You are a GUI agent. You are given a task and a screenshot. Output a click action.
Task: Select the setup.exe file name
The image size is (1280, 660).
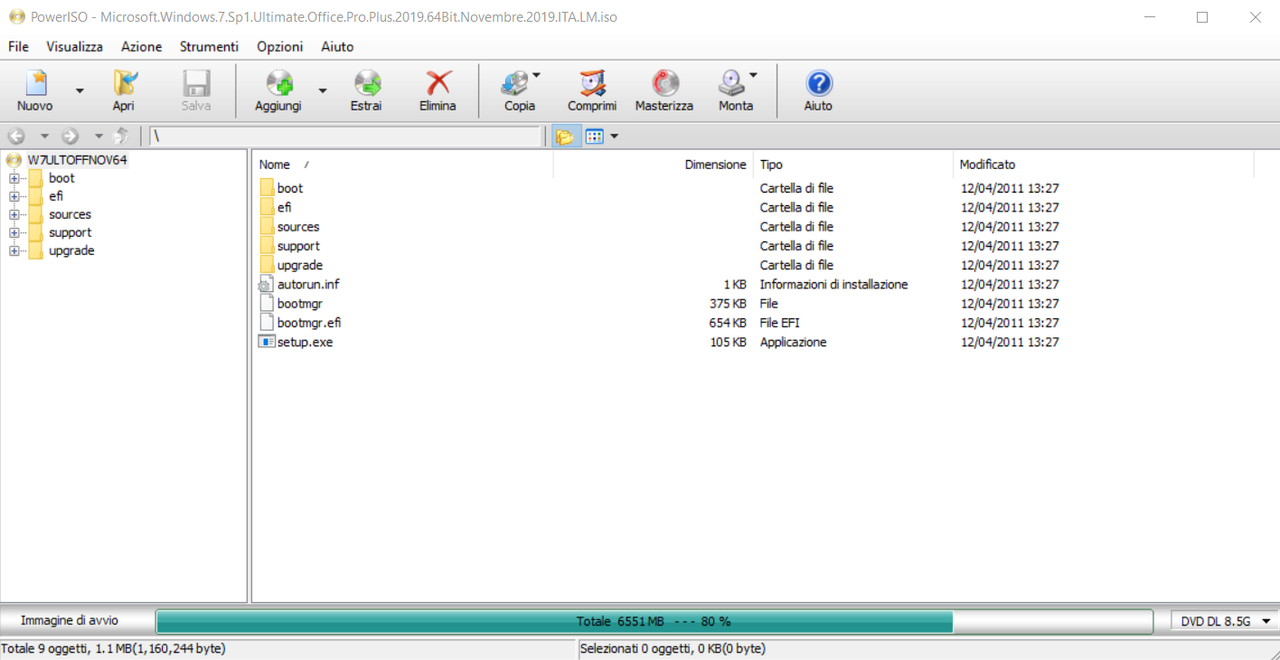(x=305, y=342)
